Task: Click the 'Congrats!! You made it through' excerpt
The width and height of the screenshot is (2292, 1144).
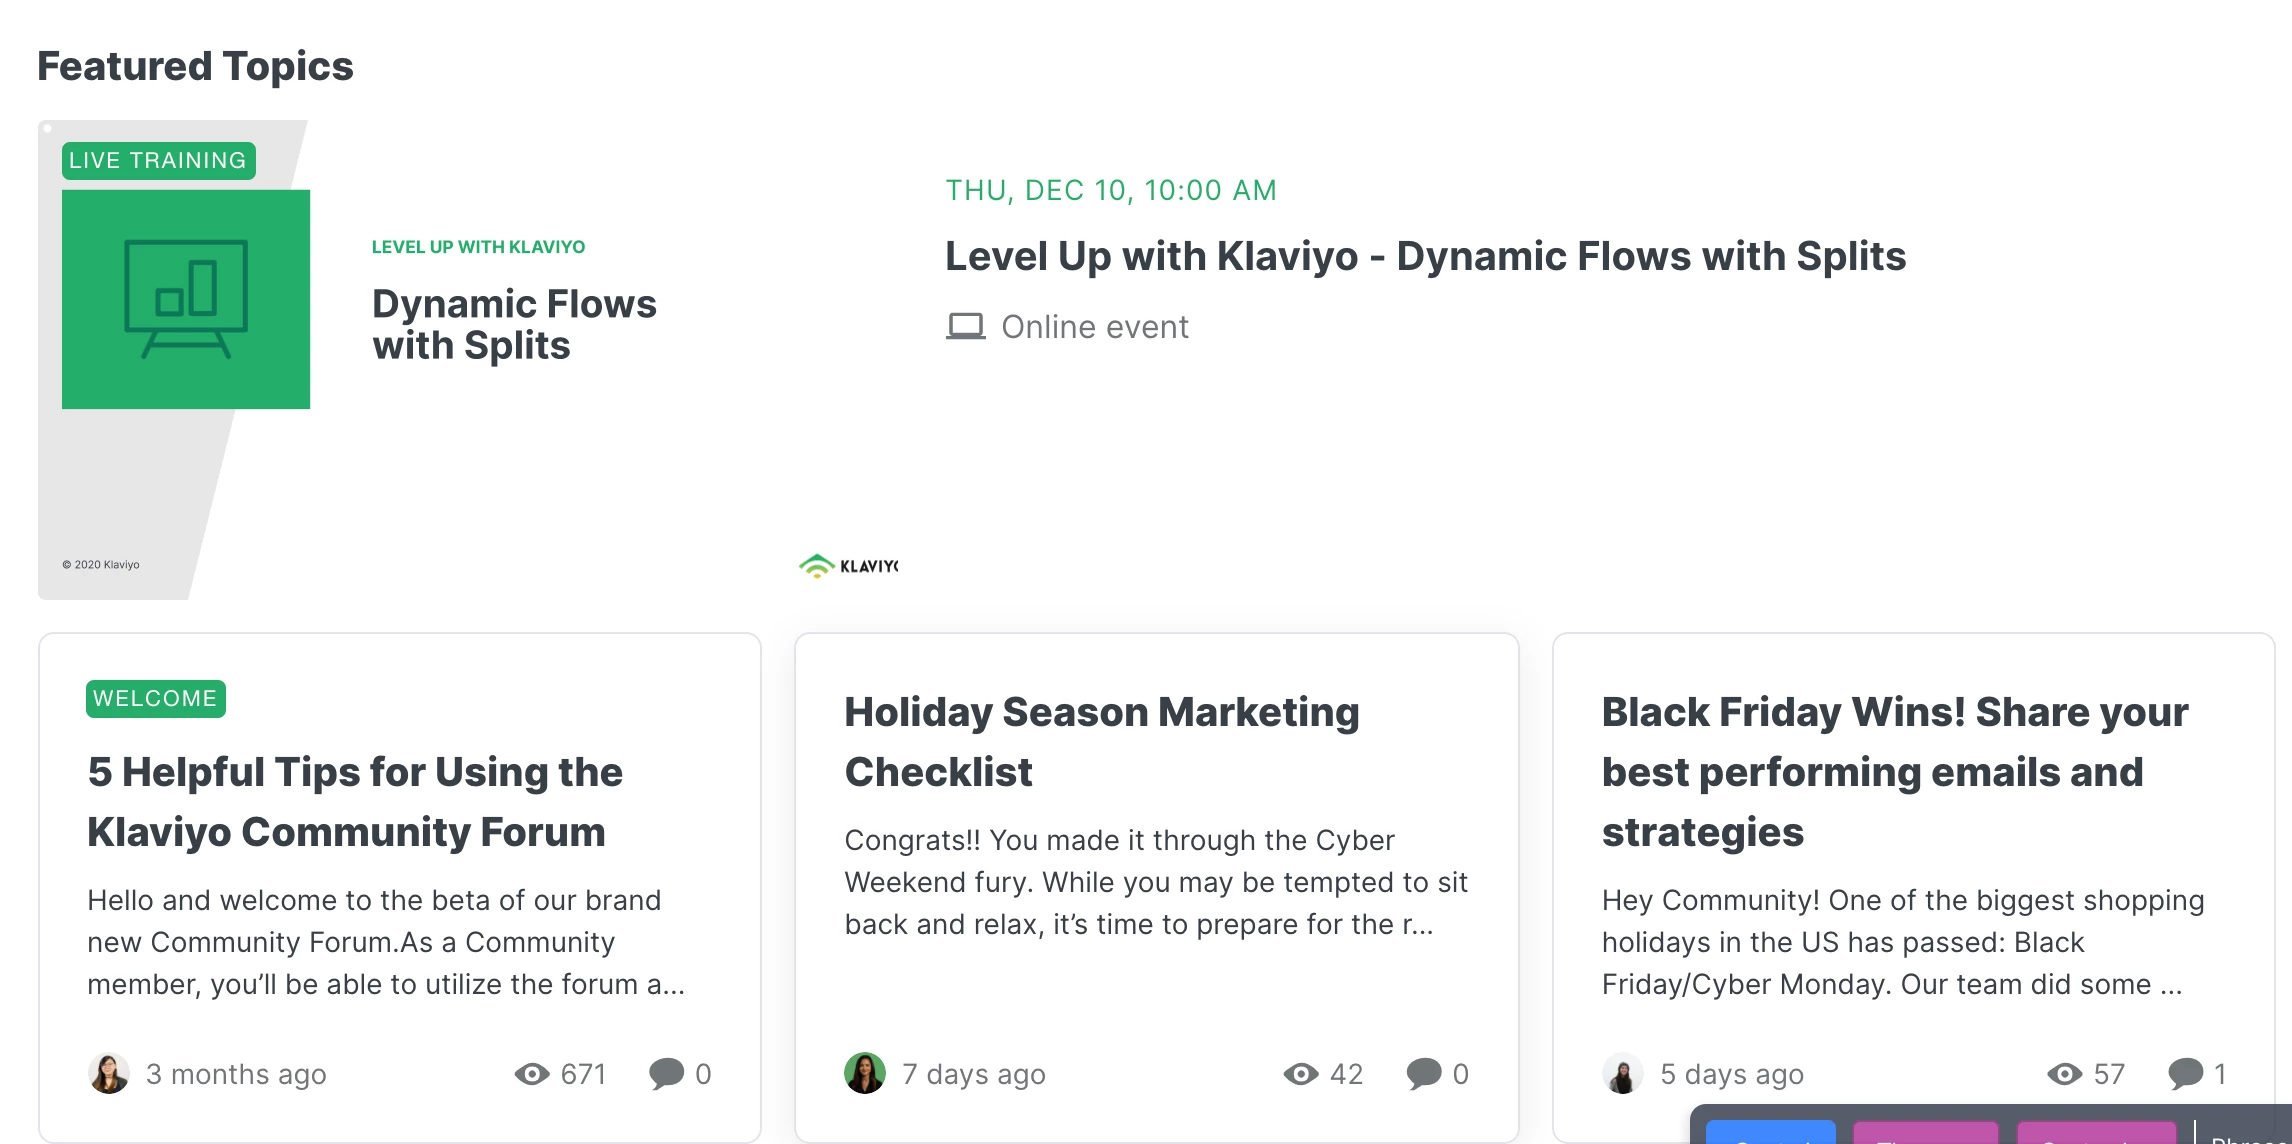Action: (1156, 882)
